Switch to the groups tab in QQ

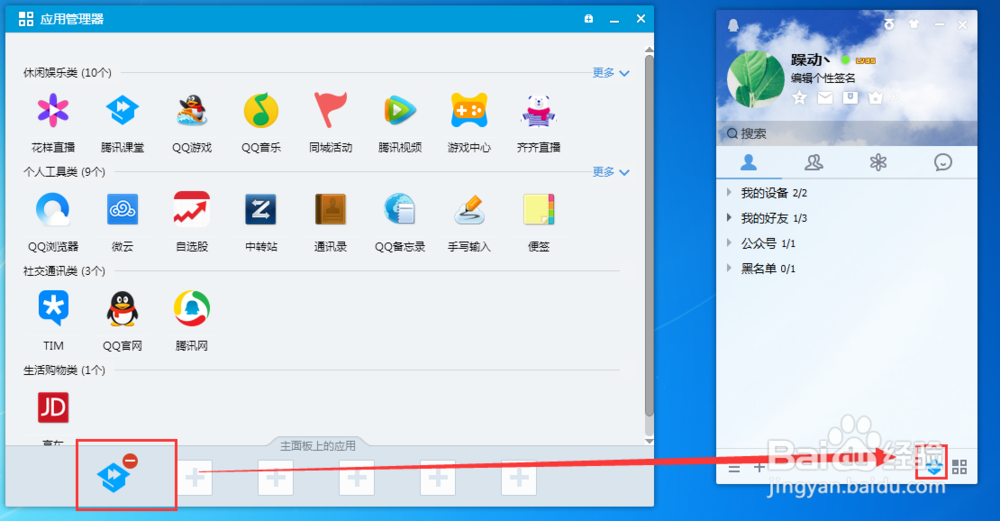pyautogui.click(x=814, y=163)
